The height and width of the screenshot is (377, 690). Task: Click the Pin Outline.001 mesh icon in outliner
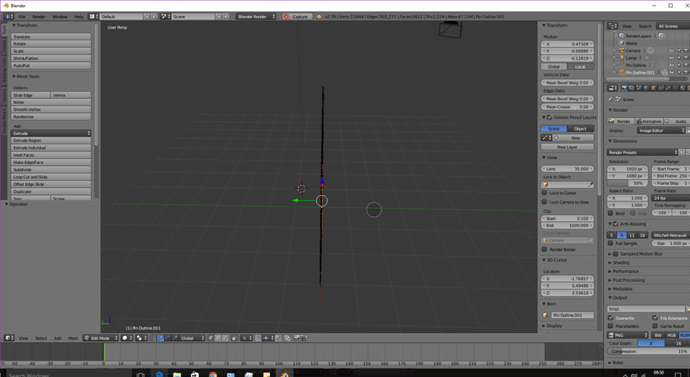coord(622,72)
